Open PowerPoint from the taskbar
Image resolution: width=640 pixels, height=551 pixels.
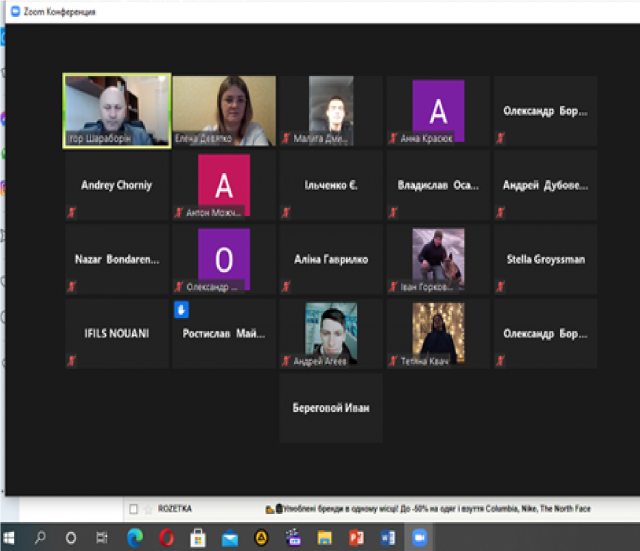[x=356, y=538]
